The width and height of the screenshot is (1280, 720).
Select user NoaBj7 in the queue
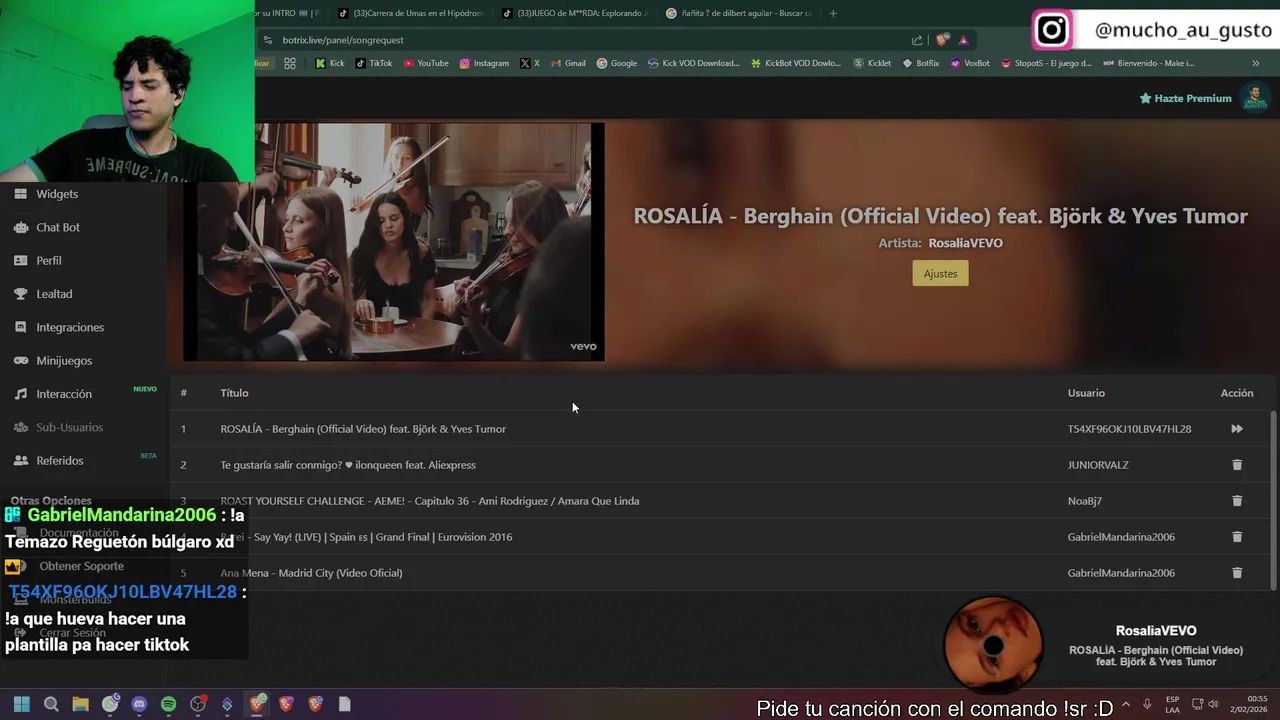(1084, 501)
